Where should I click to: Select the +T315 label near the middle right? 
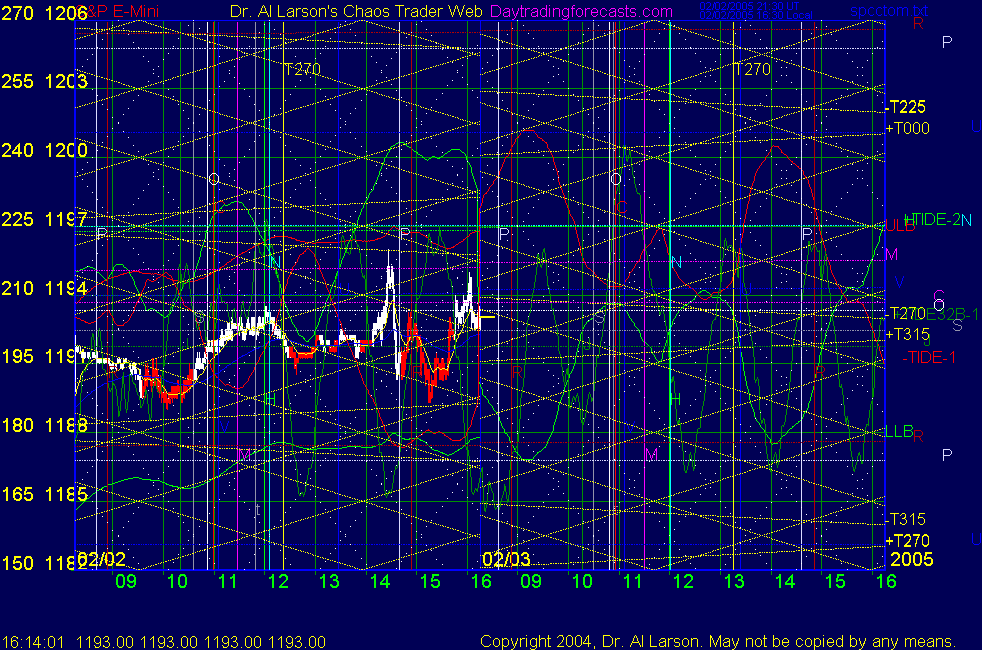coord(908,334)
